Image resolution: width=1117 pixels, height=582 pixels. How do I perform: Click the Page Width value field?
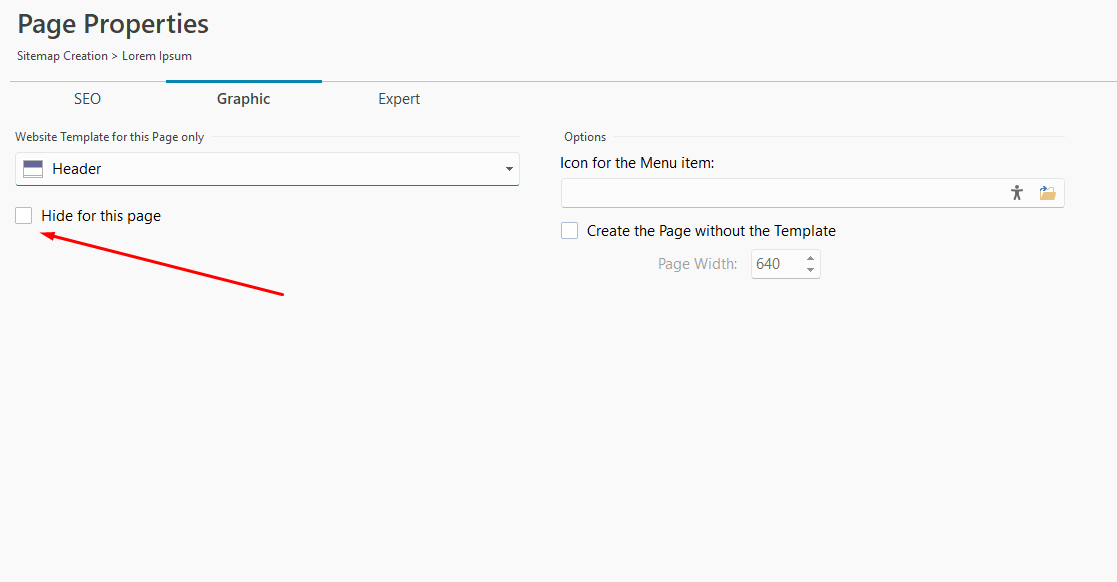click(774, 264)
